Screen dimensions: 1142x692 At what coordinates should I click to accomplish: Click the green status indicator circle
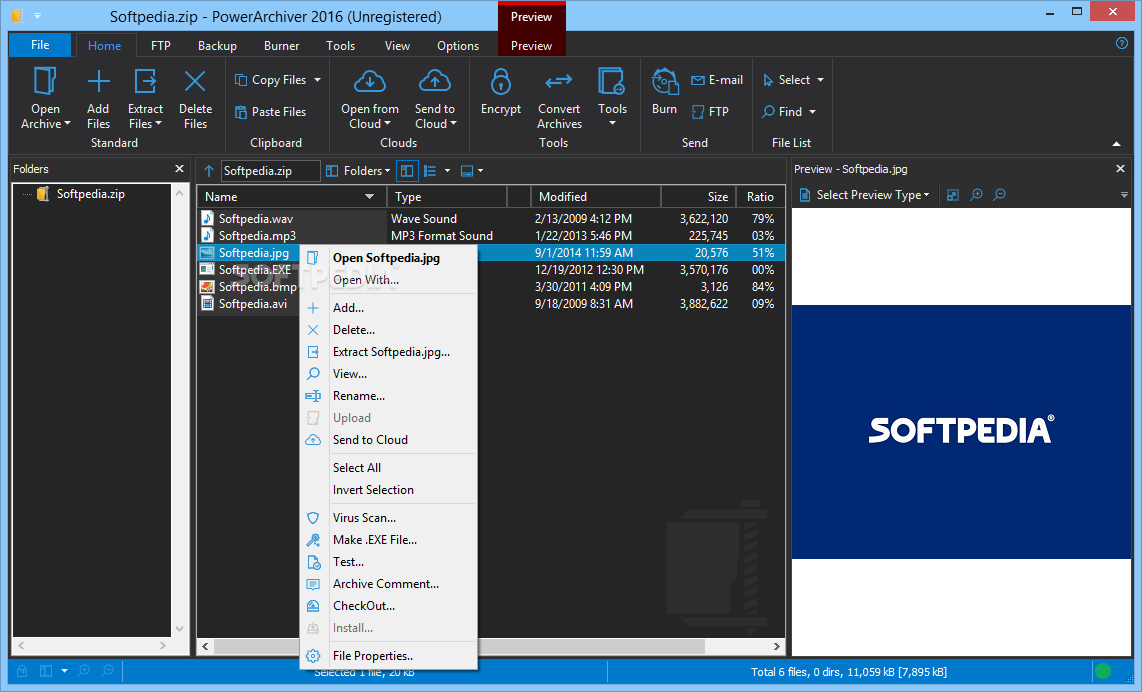(x=1103, y=671)
